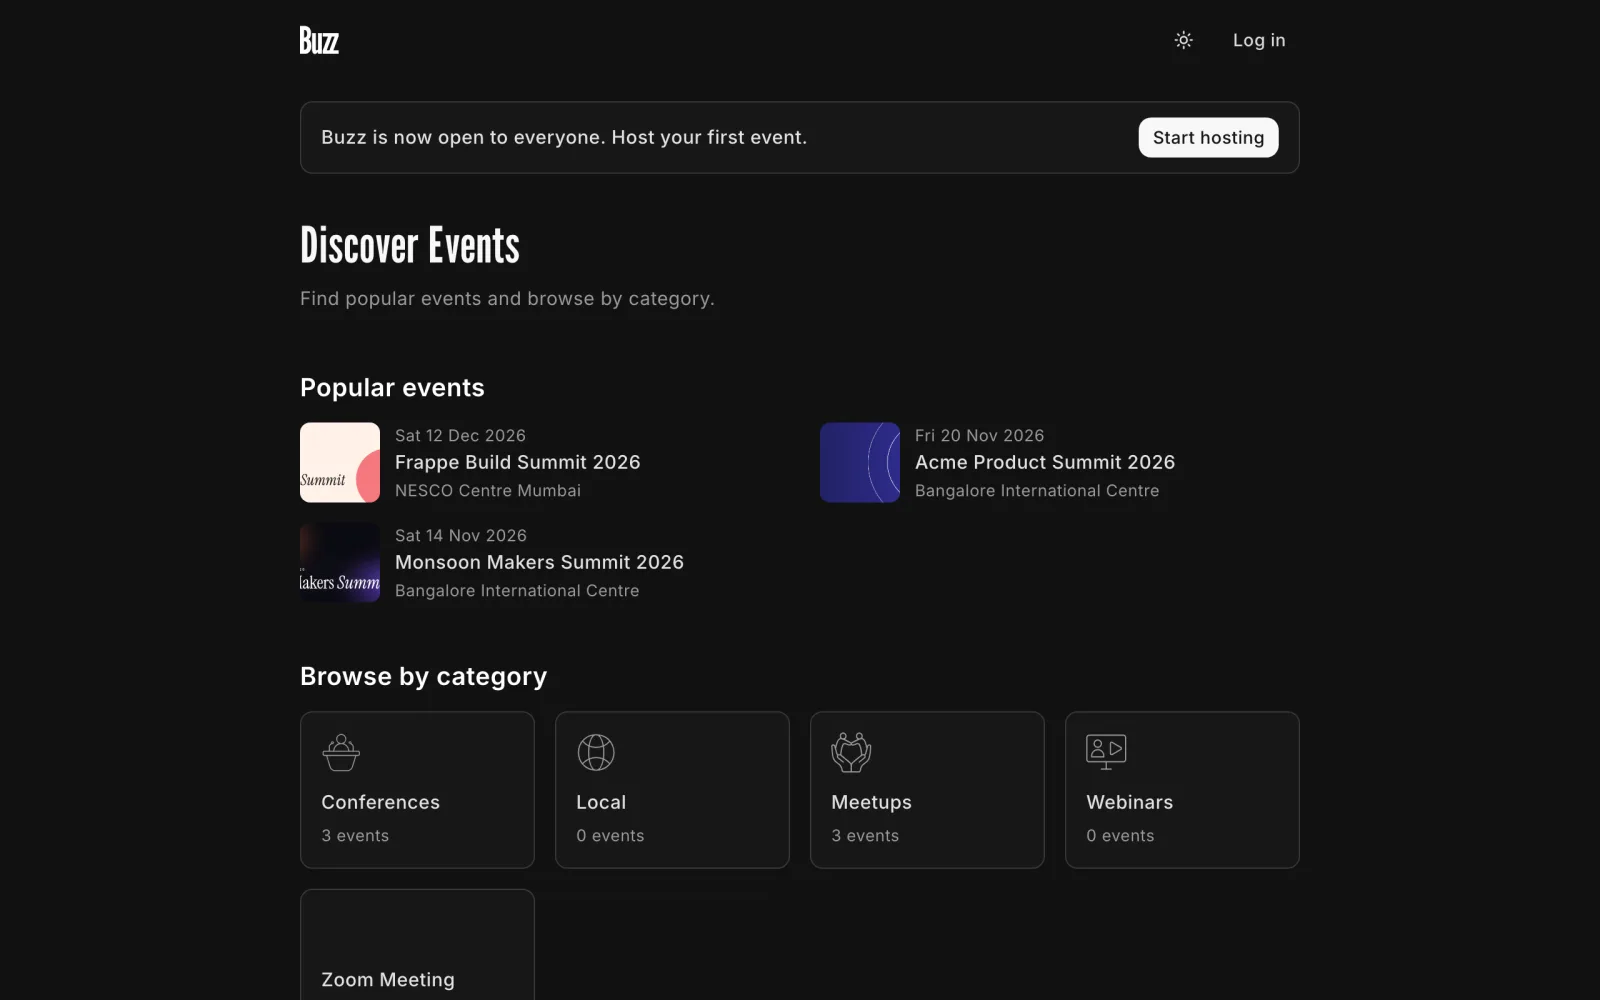Screen dimensions: 1600x1000
Task: Click '0 events' under Local
Action: (610, 836)
